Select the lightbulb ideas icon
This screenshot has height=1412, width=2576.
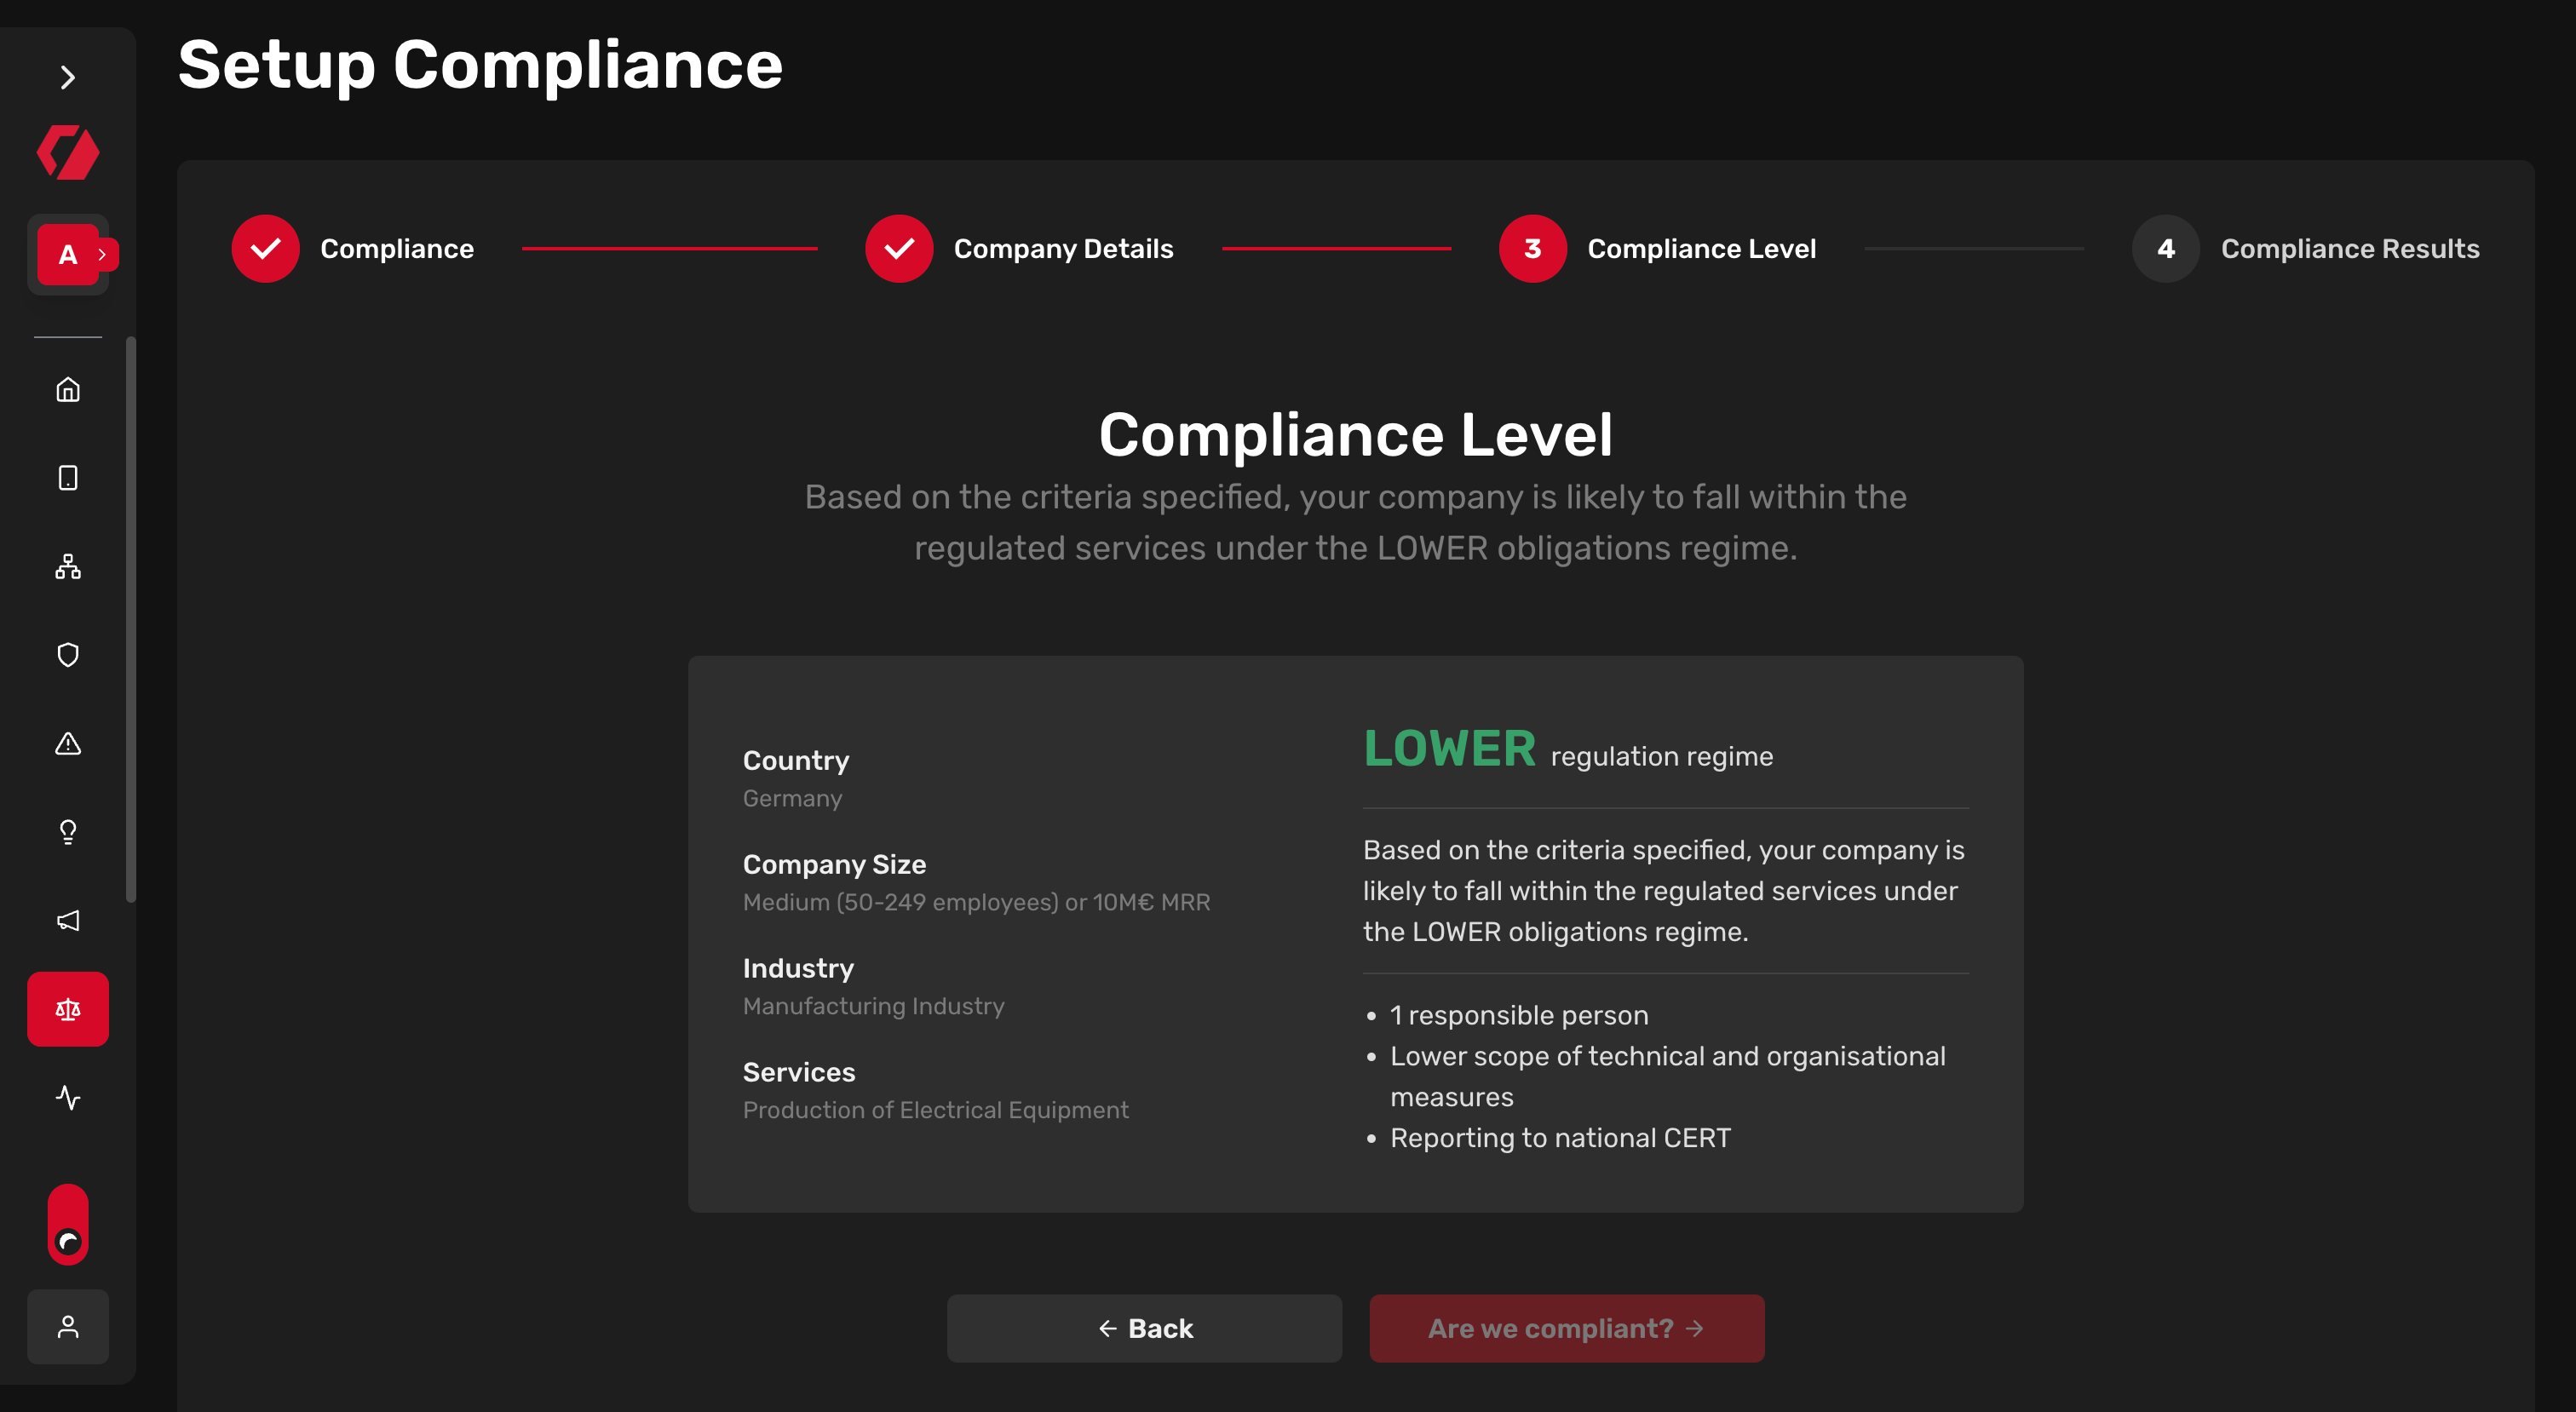[x=67, y=832]
